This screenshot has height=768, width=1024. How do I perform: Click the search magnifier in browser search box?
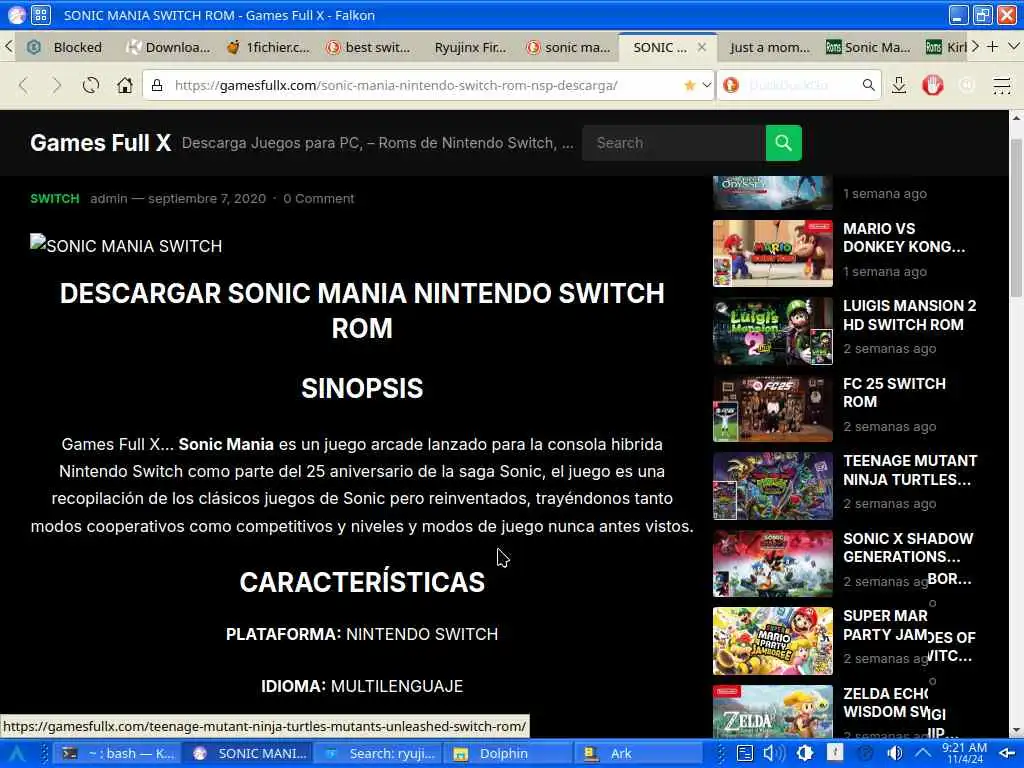click(868, 86)
